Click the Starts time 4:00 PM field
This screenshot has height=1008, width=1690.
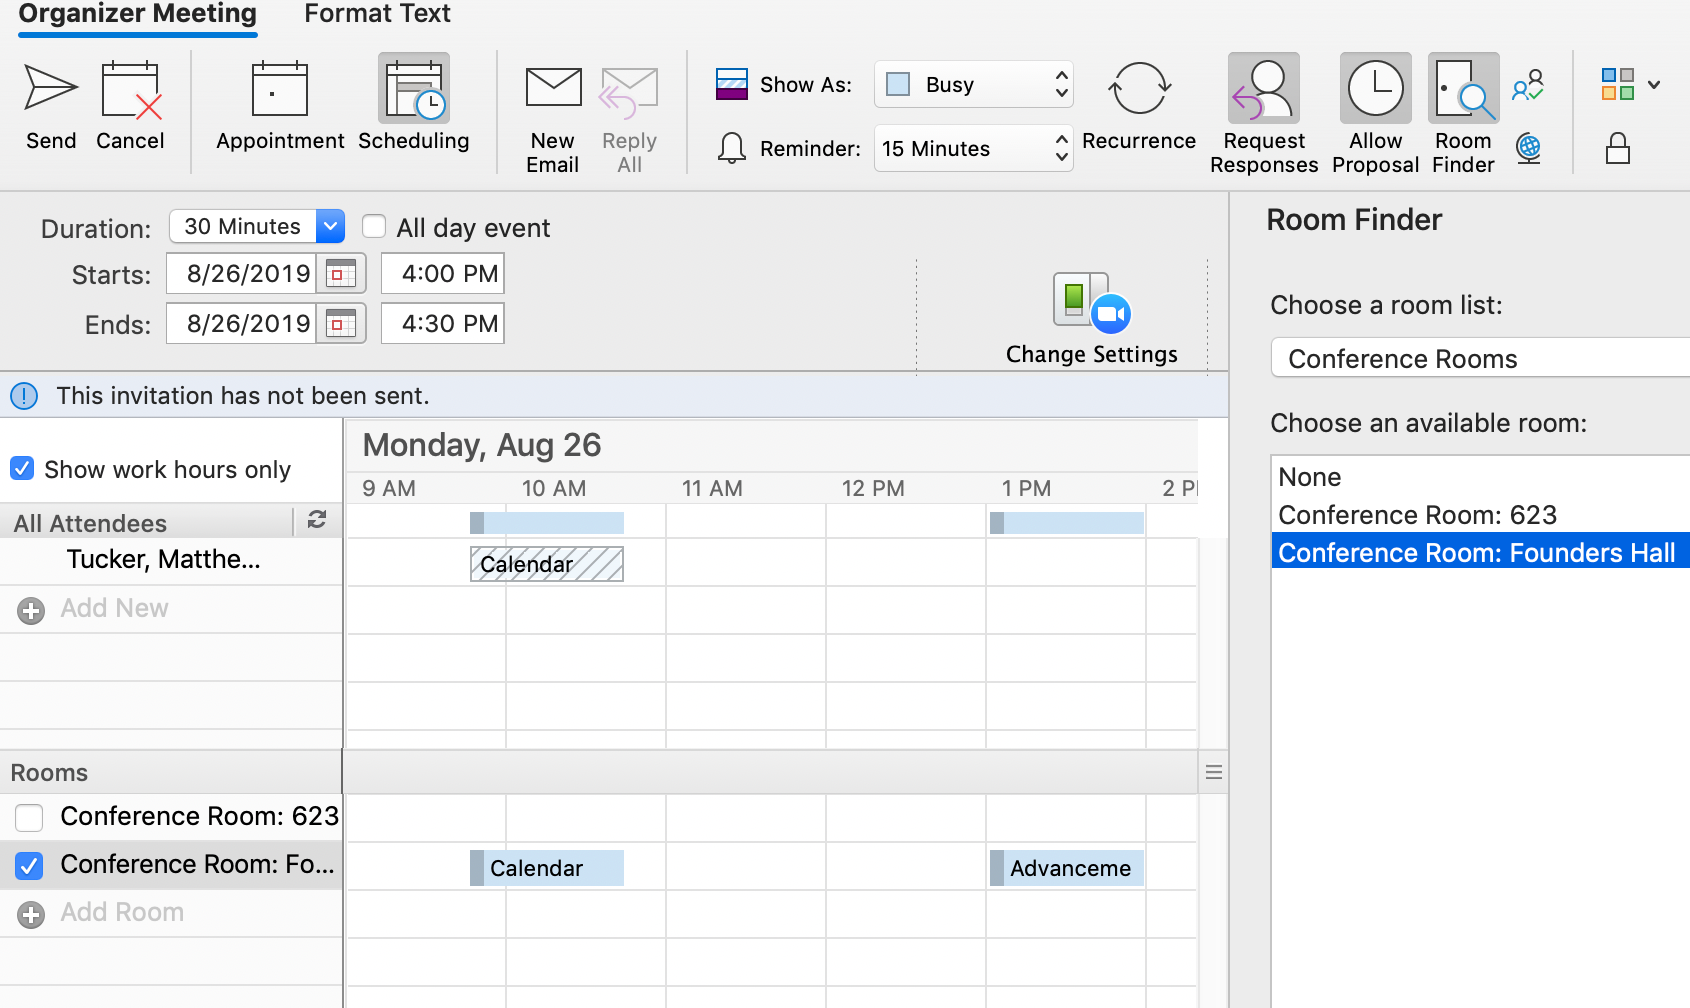pyautogui.click(x=443, y=273)
